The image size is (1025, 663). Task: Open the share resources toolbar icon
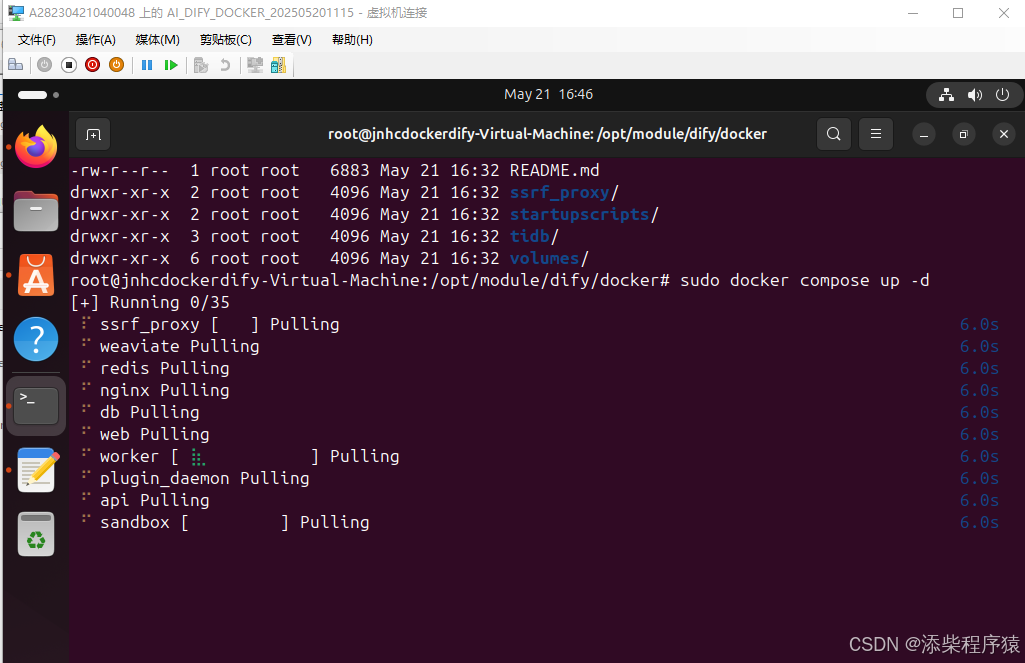(278, 65)
